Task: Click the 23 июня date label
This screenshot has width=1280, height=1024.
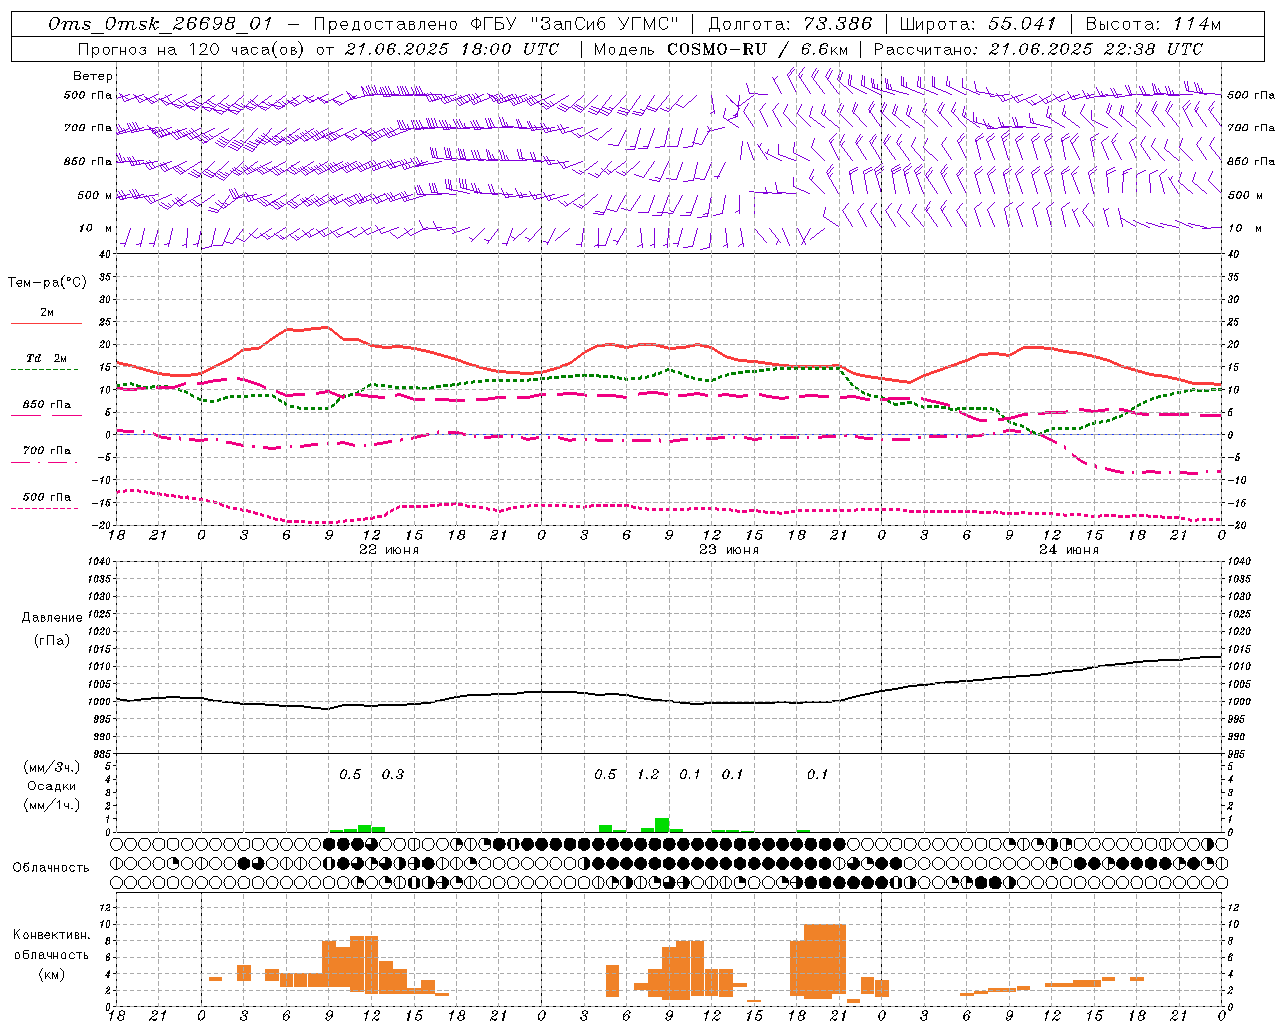Action: click(x=729, y=550)
